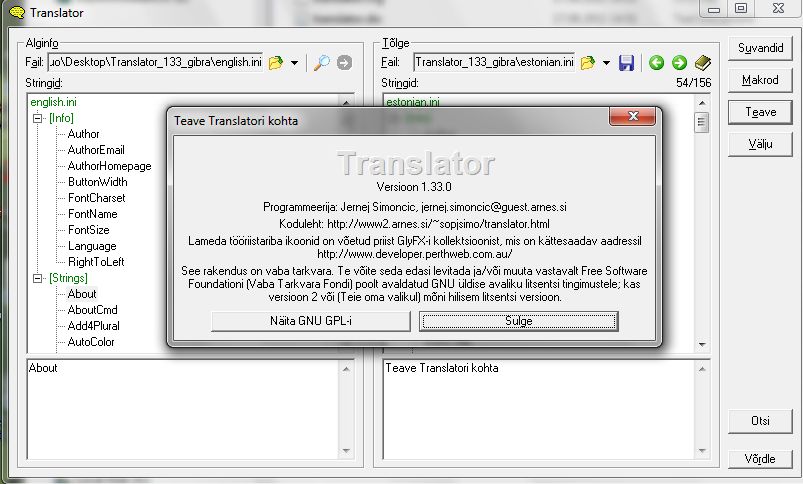The width and height of the screenshot is (803, 484).
Task: Open translation file with Tõlge folder icon
Action: tap(587, 62)
